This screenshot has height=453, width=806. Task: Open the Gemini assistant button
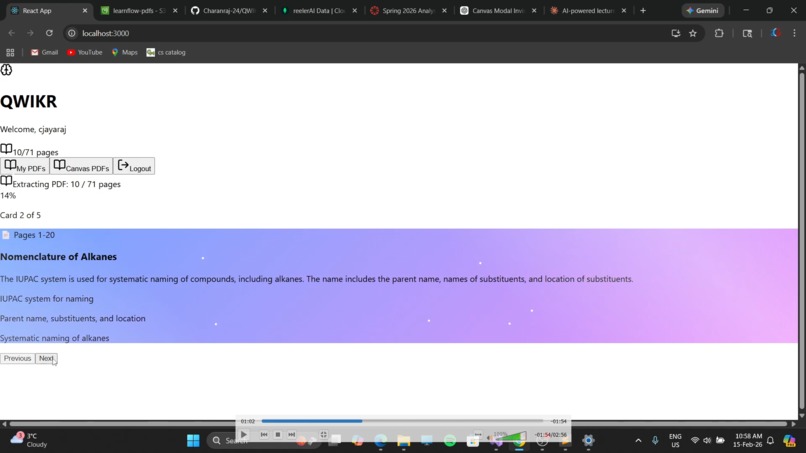click(703, 10)
